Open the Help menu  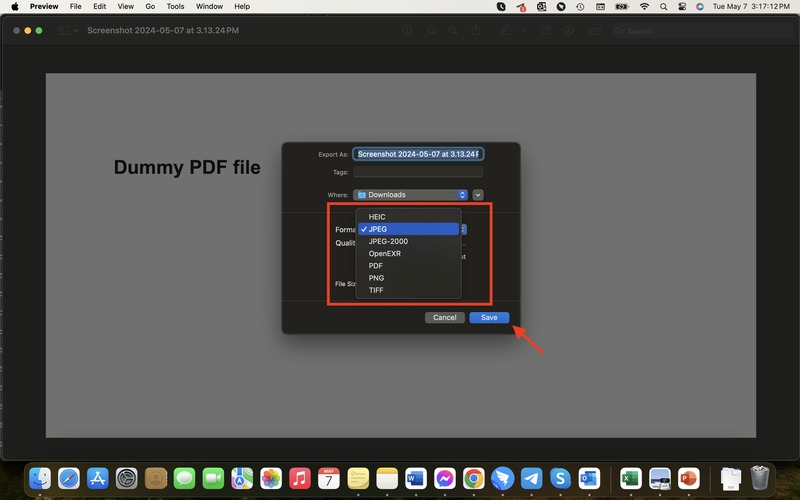242,7
